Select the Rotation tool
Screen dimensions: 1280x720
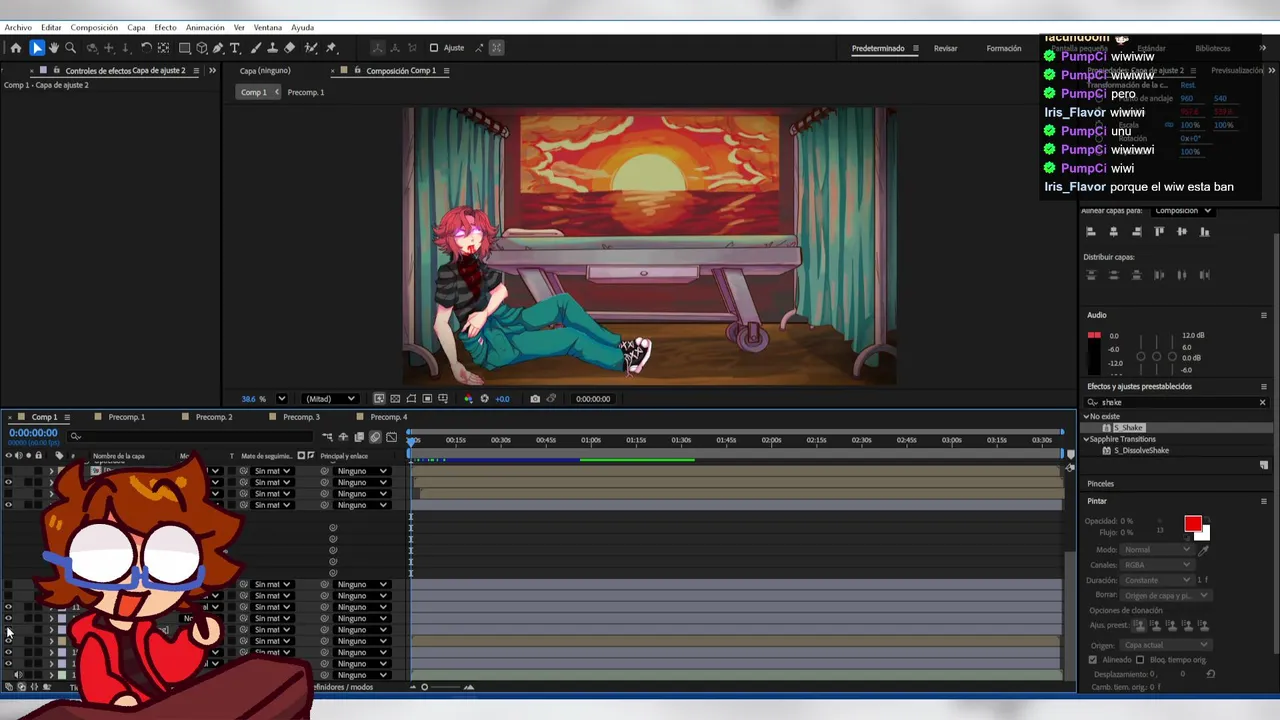pos(146,48)
